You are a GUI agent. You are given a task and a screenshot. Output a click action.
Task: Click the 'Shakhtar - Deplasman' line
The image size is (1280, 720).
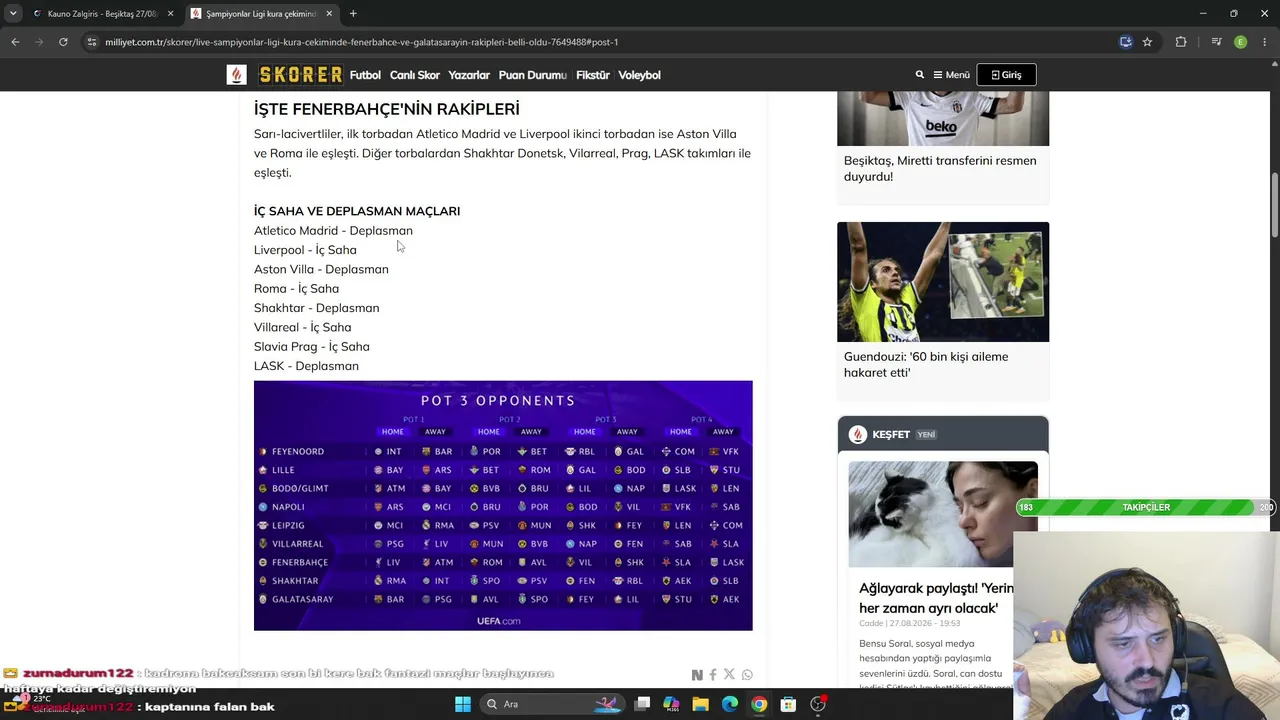coord(316,308)
